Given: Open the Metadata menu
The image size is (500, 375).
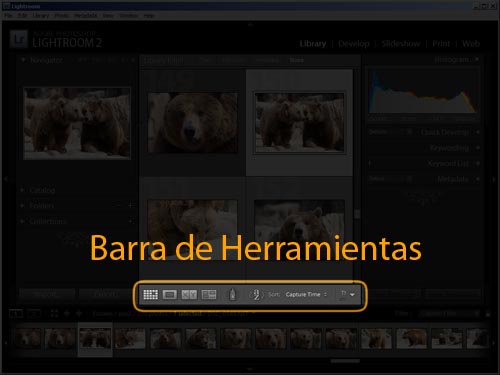Looking at the screenshot, I should click(86, 16).
